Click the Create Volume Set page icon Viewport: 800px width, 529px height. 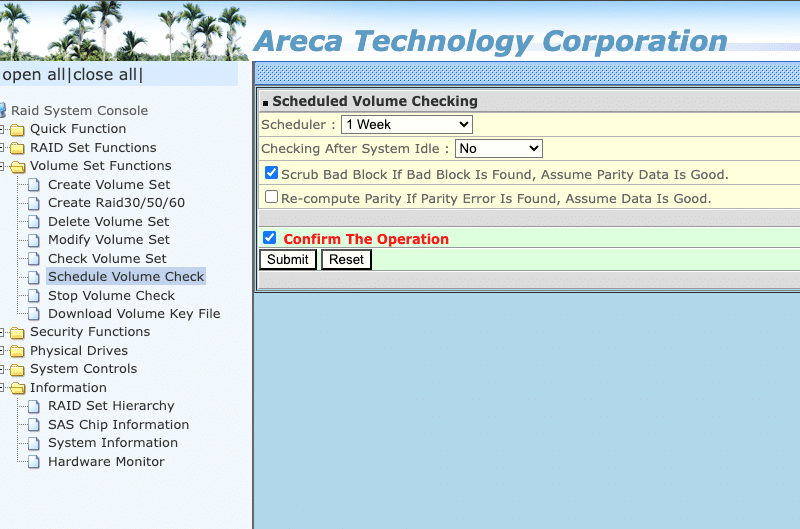35,185
